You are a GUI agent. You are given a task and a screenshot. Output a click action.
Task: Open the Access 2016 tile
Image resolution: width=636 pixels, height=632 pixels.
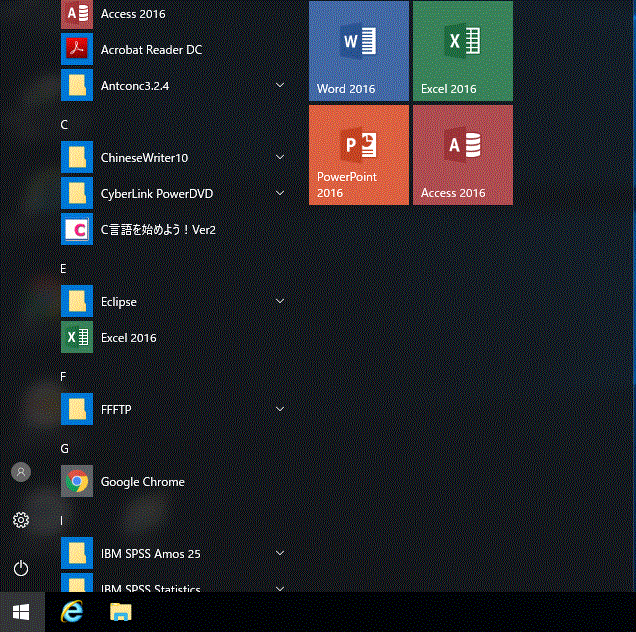tap(463, 155)
